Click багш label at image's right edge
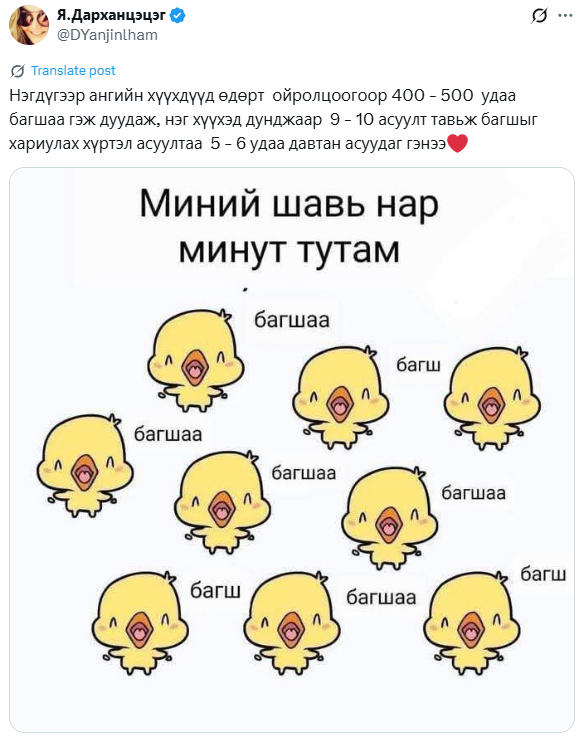Image resolution: width=585 pixels, height=743 pixels. (x=543, y=574)
